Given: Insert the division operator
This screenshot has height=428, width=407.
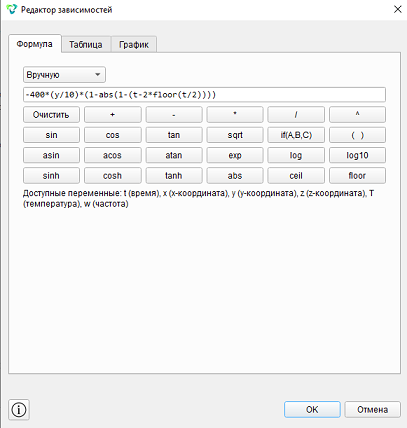Looking at the screenshot, I should click(296, 115).
